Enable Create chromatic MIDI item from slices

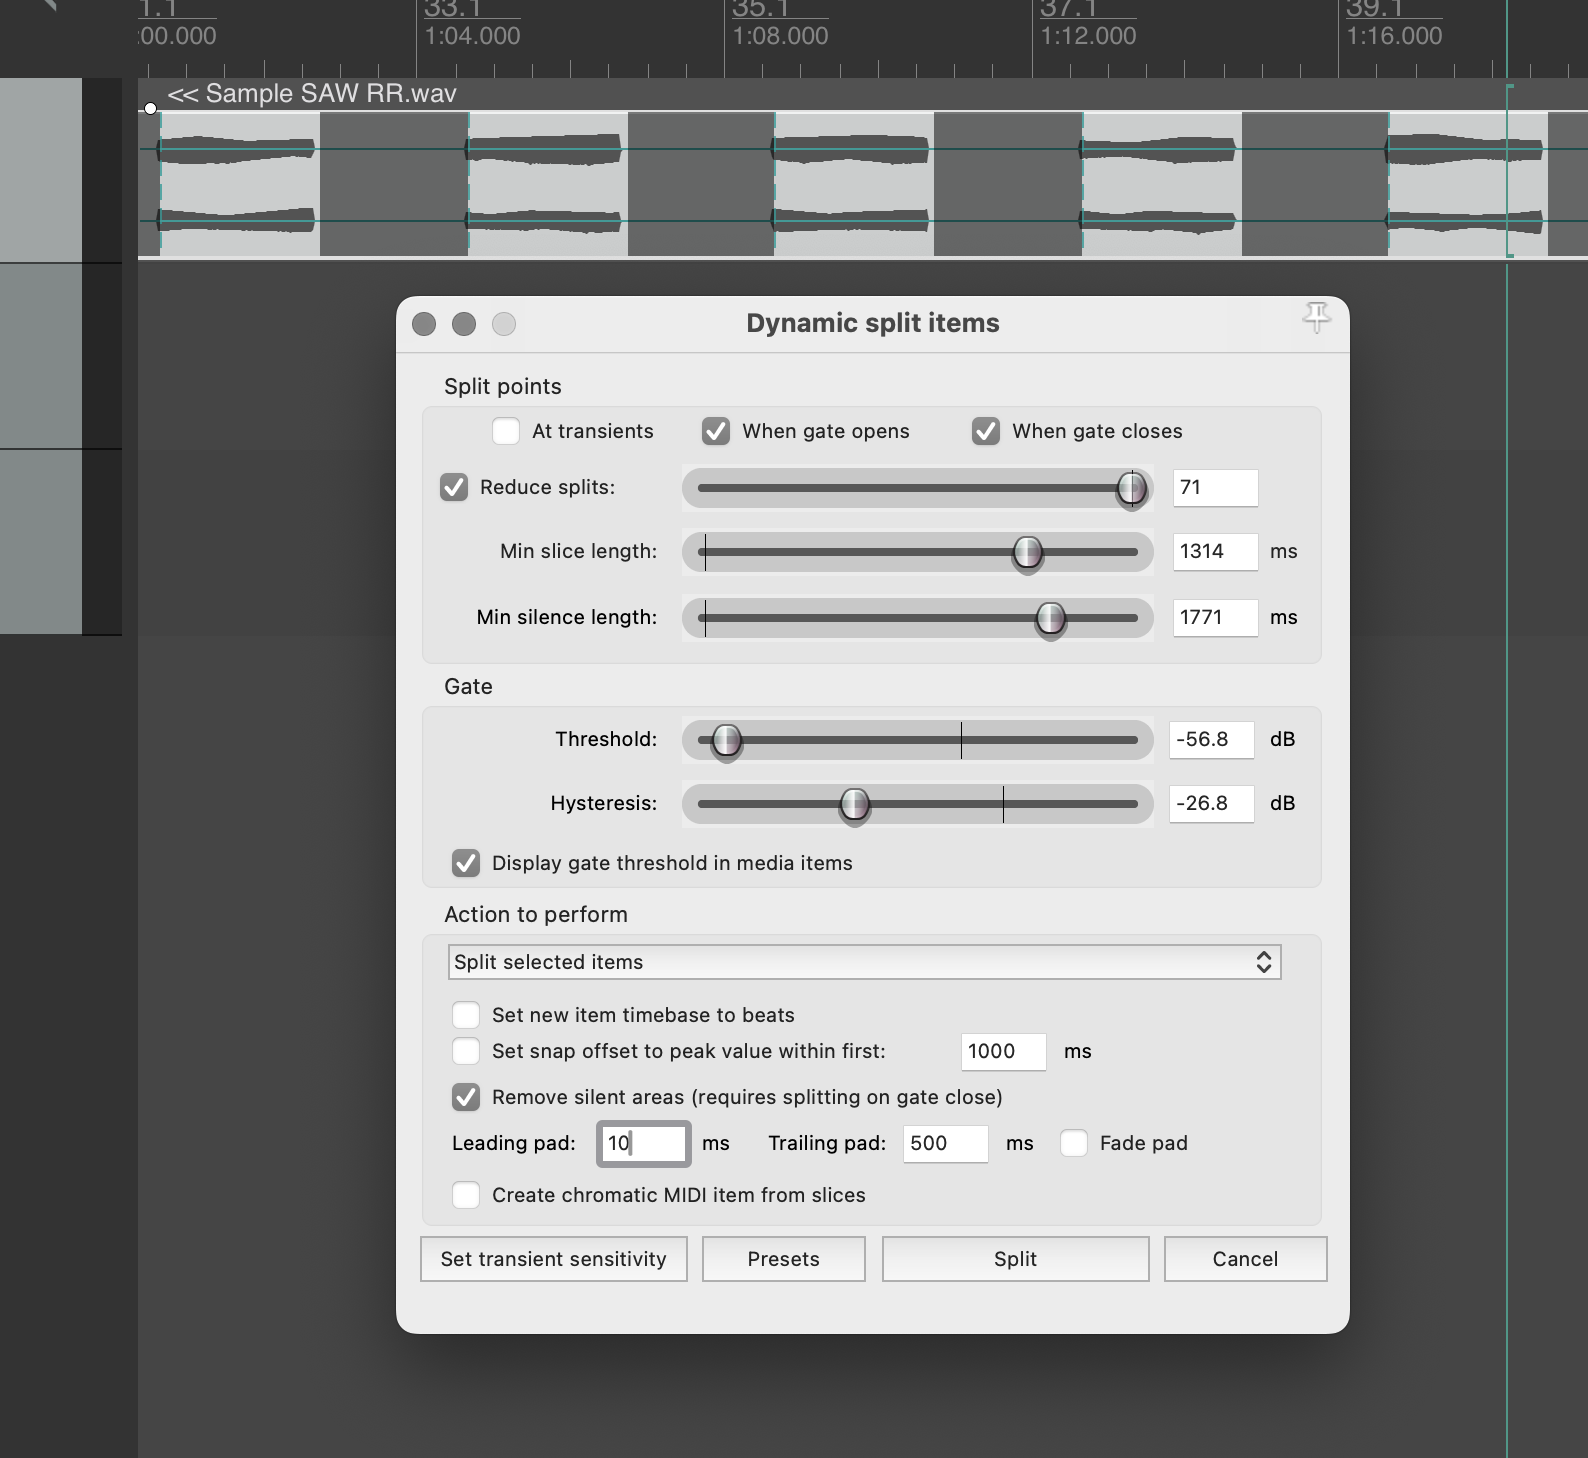coord(466,1195)
